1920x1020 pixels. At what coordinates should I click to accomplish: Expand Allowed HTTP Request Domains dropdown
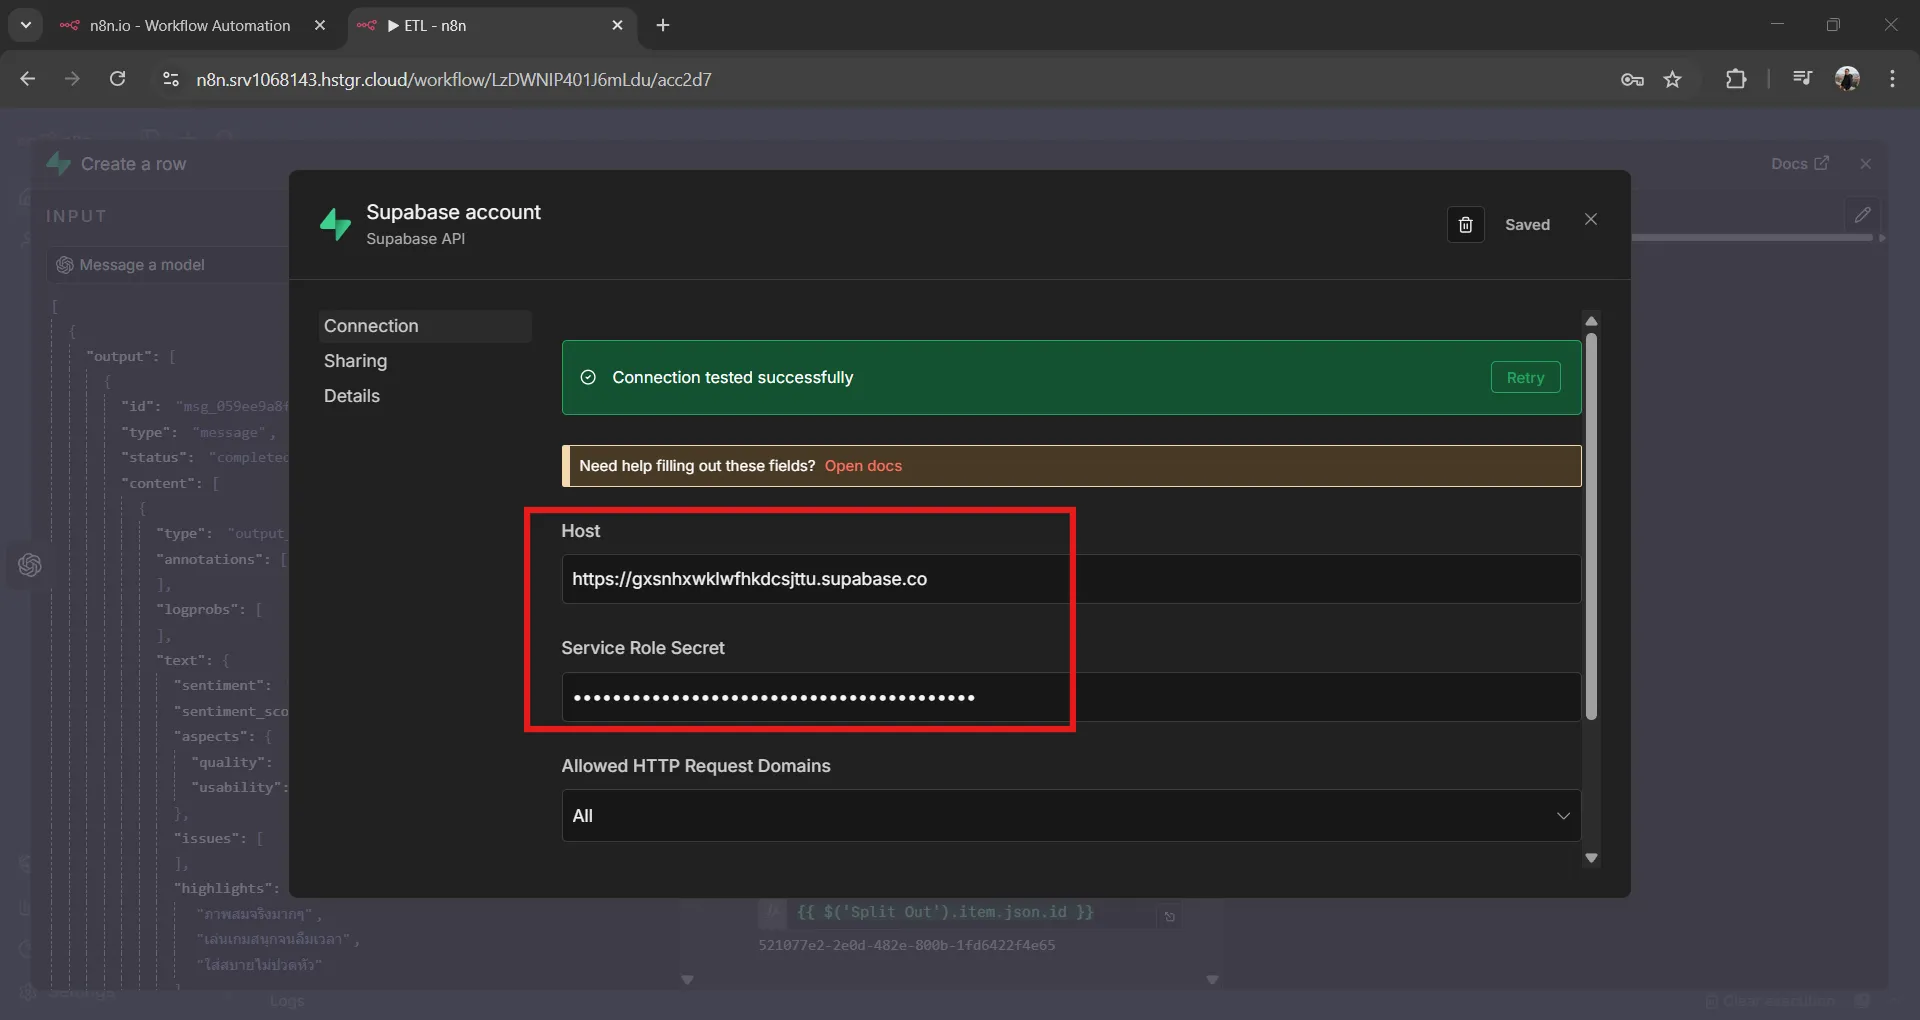[x=1070, y=816]
